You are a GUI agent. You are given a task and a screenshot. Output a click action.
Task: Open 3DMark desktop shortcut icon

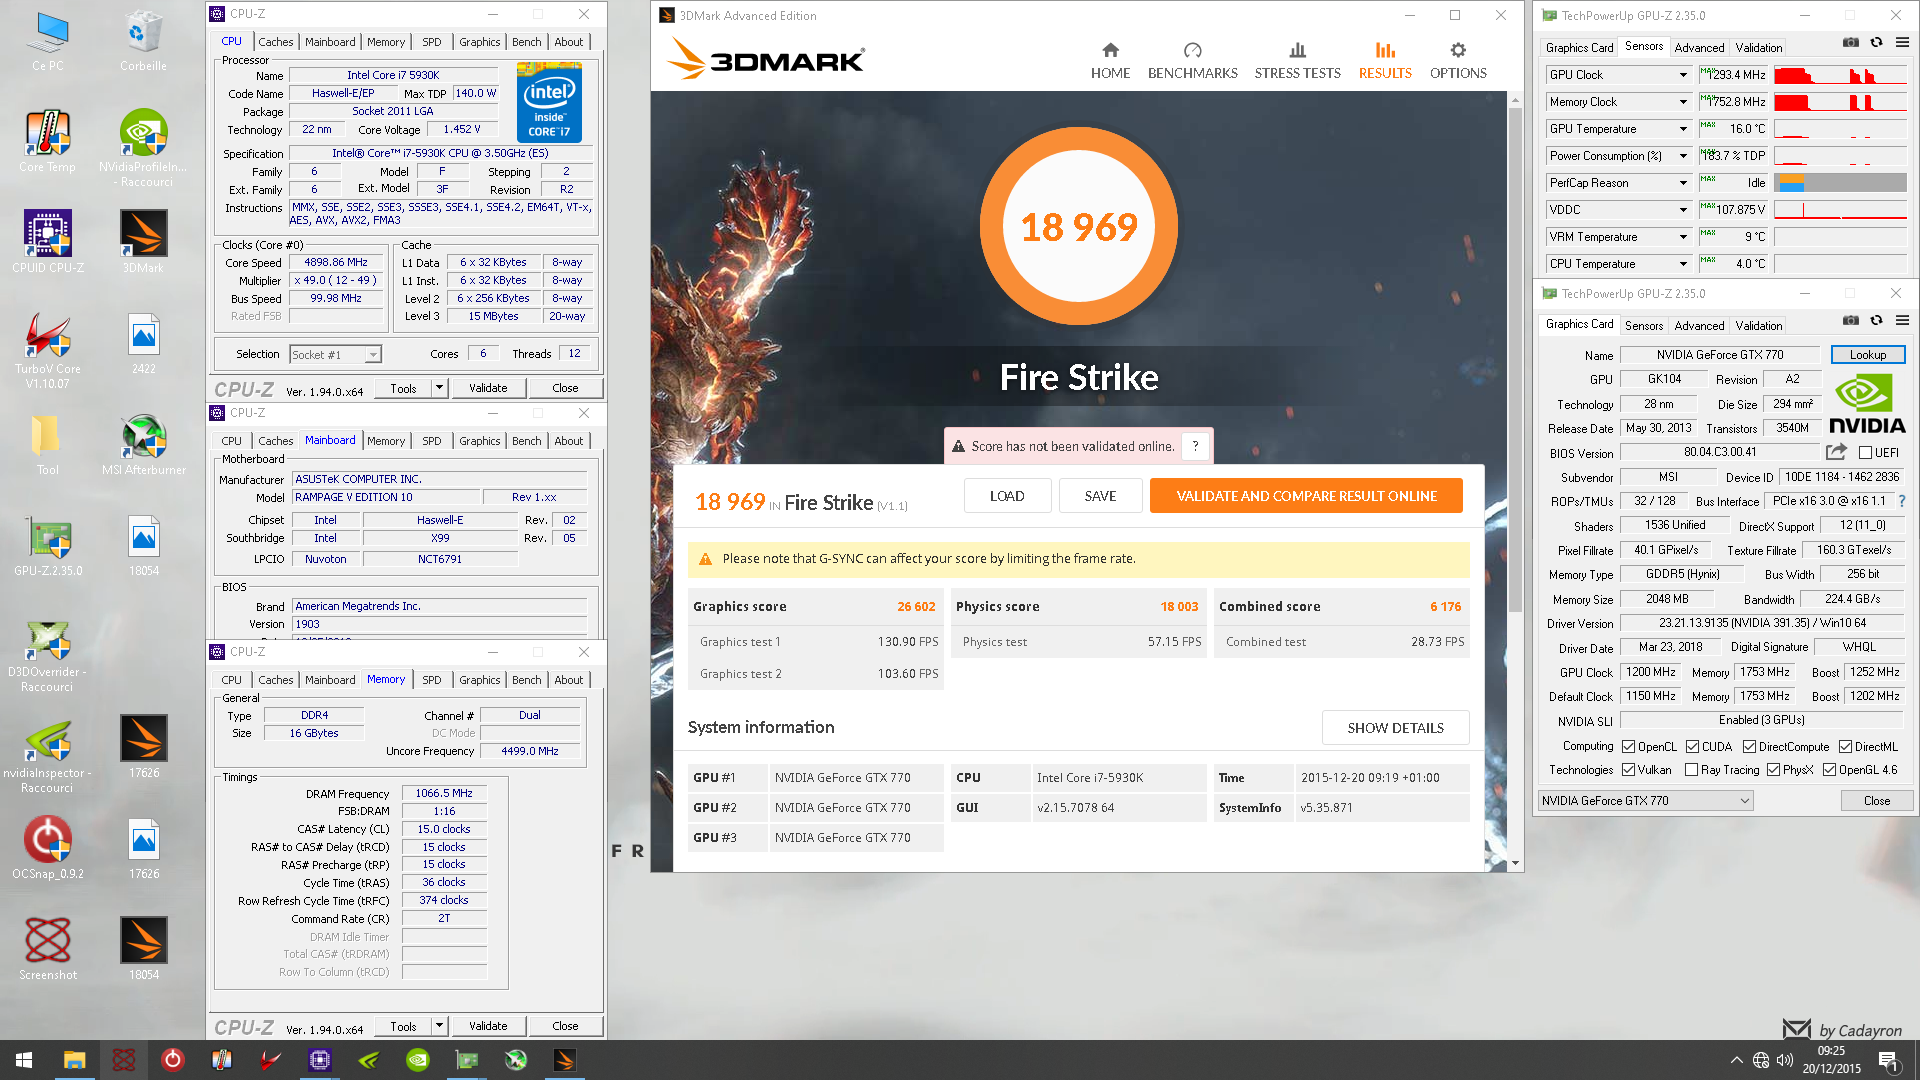tap(144, 242)
